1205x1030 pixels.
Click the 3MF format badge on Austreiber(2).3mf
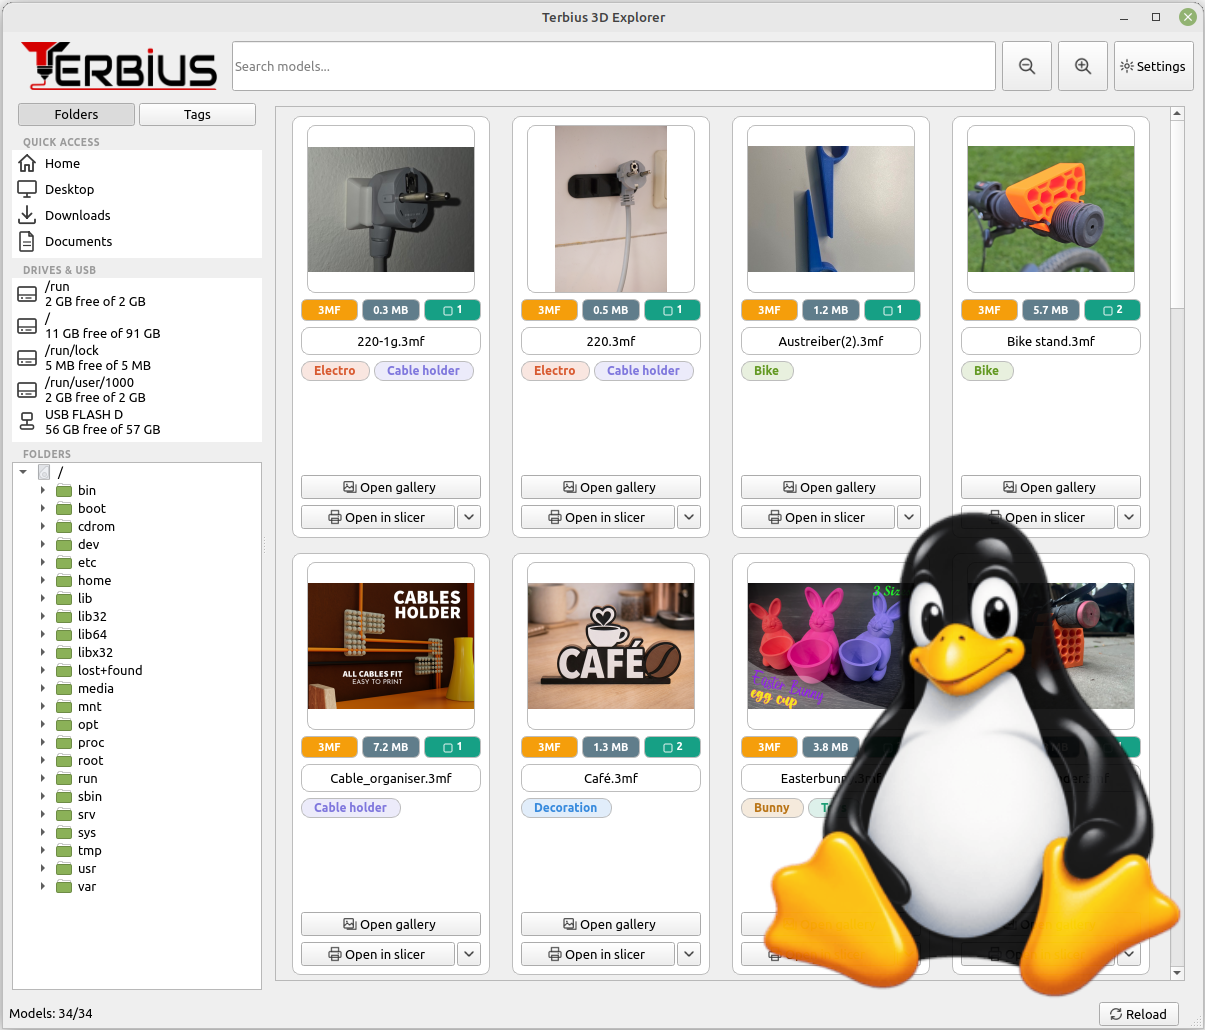click(769, 310)
